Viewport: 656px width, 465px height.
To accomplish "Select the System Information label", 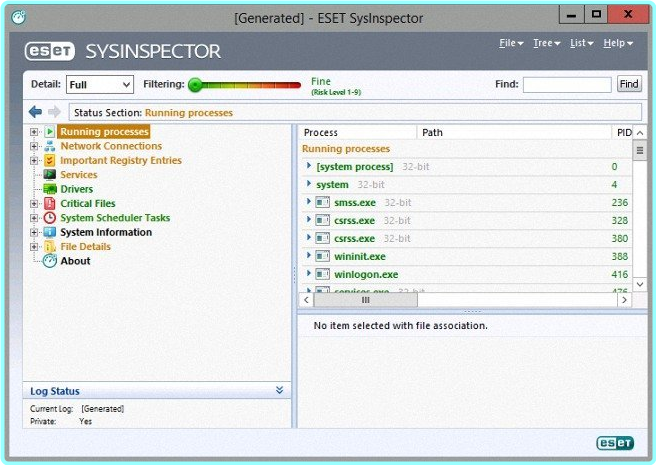I will 106,232.
